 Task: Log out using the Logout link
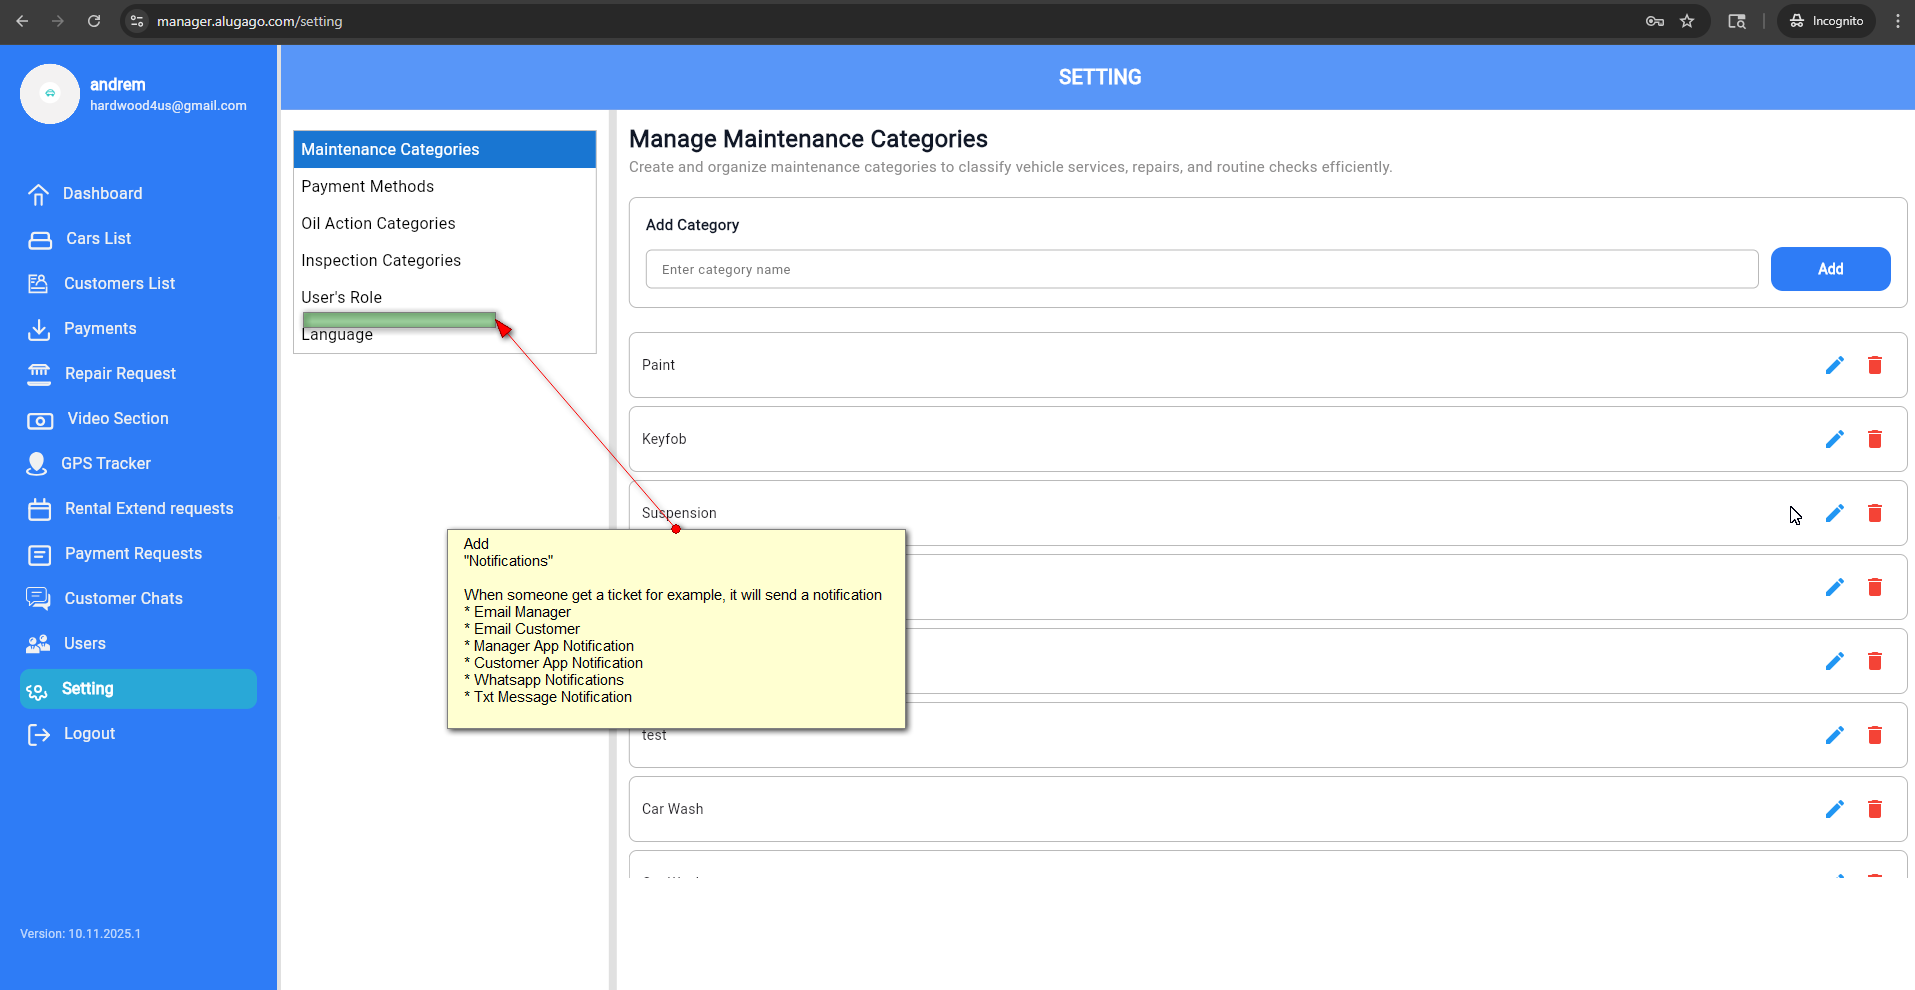[x=89, y=734]
